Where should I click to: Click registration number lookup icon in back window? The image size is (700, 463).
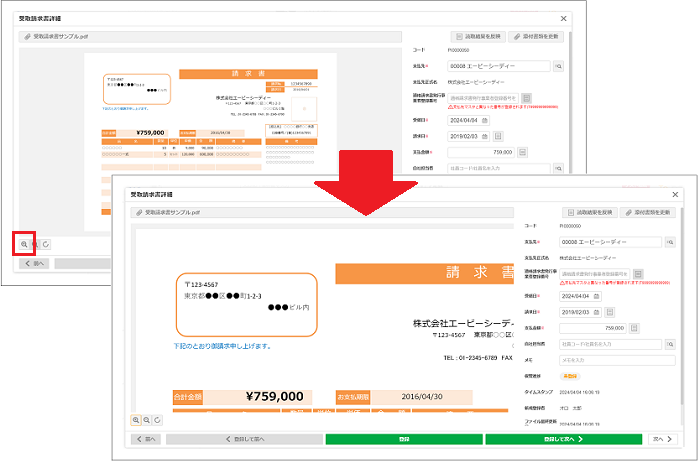pos(527,98)
